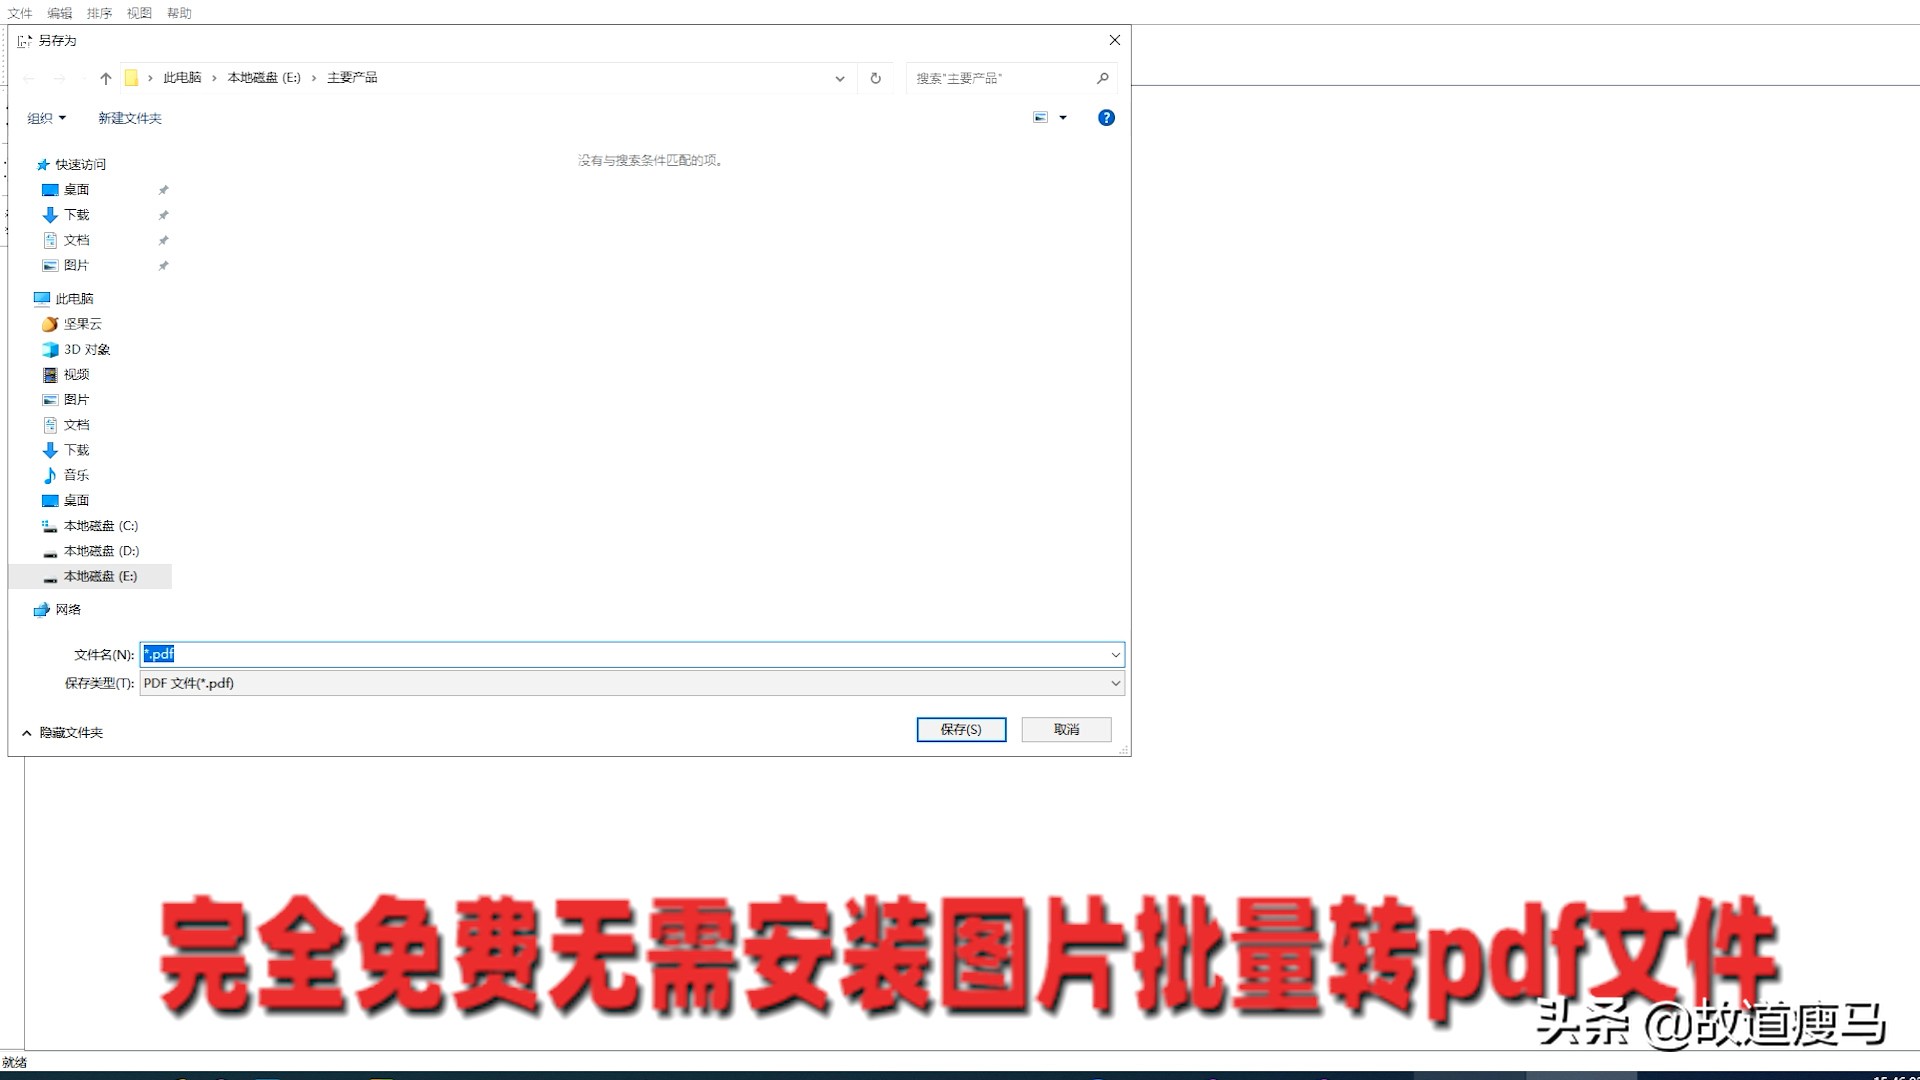Select 保存(S) to save the file

961,729
